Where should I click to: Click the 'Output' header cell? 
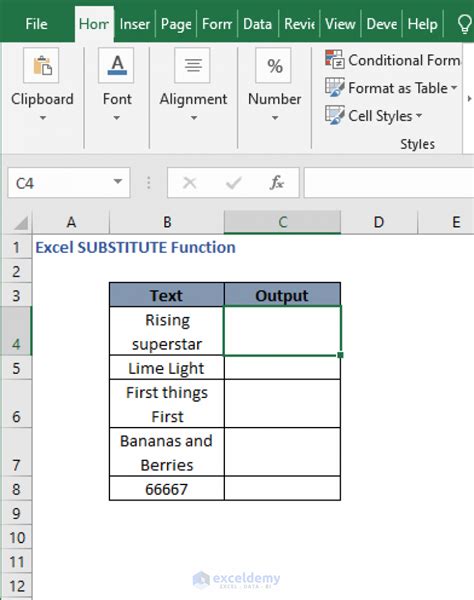tap(282, 295)
